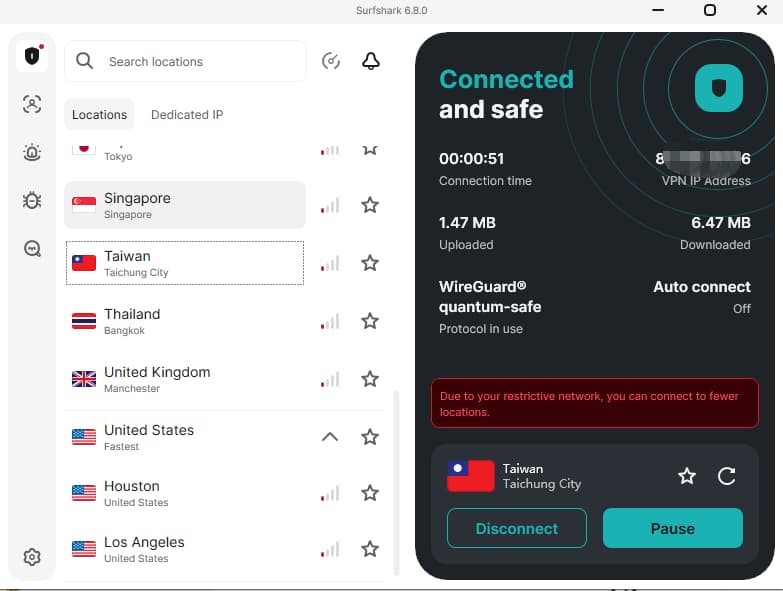The image size is (783, 591).
Task: Click the Auto connect Off setting
Action: [x=702, y=297]
